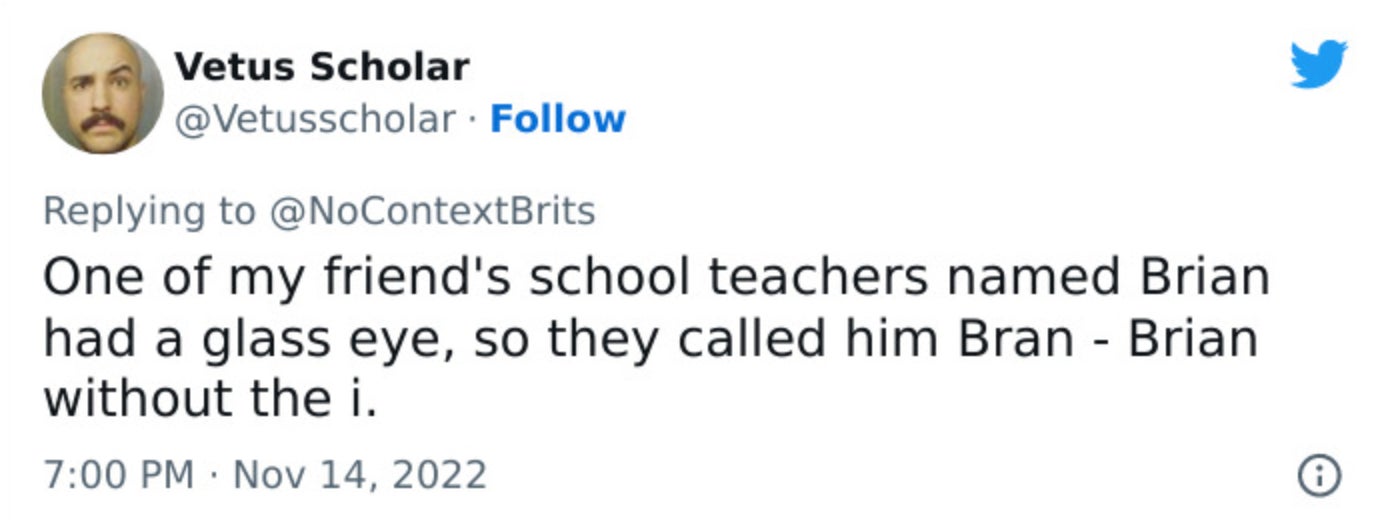Open Vetus Scholar's profile picture
Screen dimensions: 1386x520
[x=102, y=93]
